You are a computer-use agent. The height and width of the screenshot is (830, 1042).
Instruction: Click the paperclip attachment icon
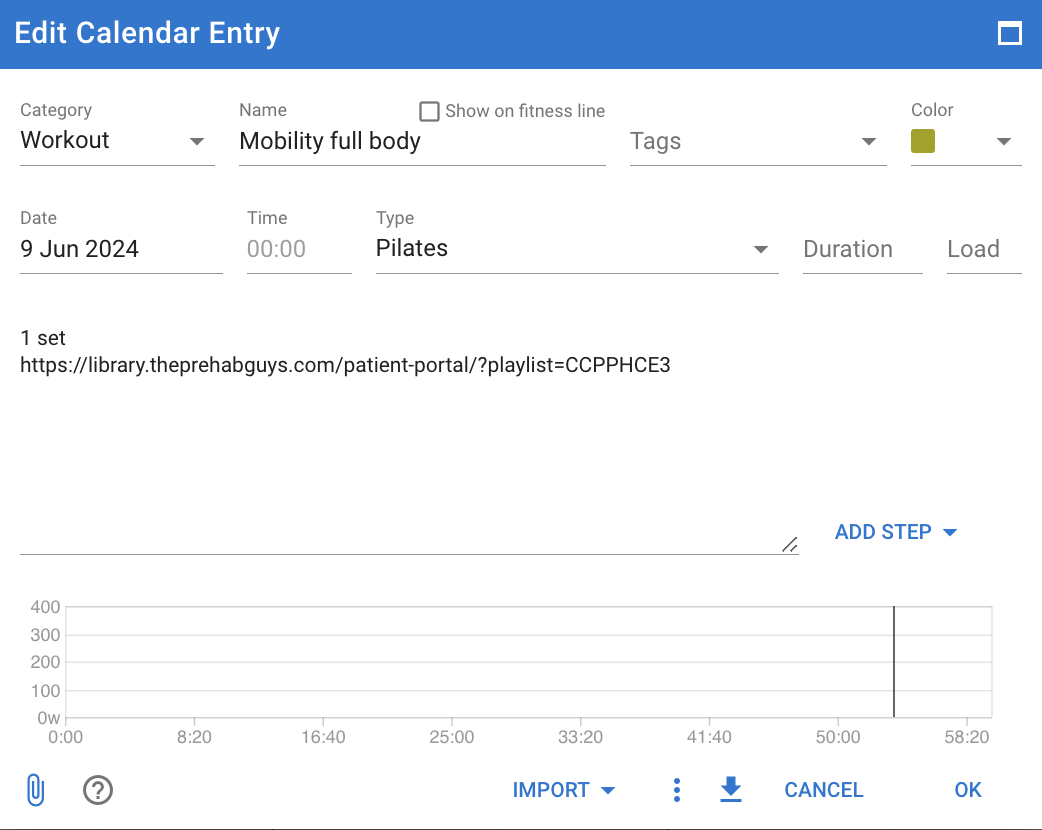pos(35,790)
